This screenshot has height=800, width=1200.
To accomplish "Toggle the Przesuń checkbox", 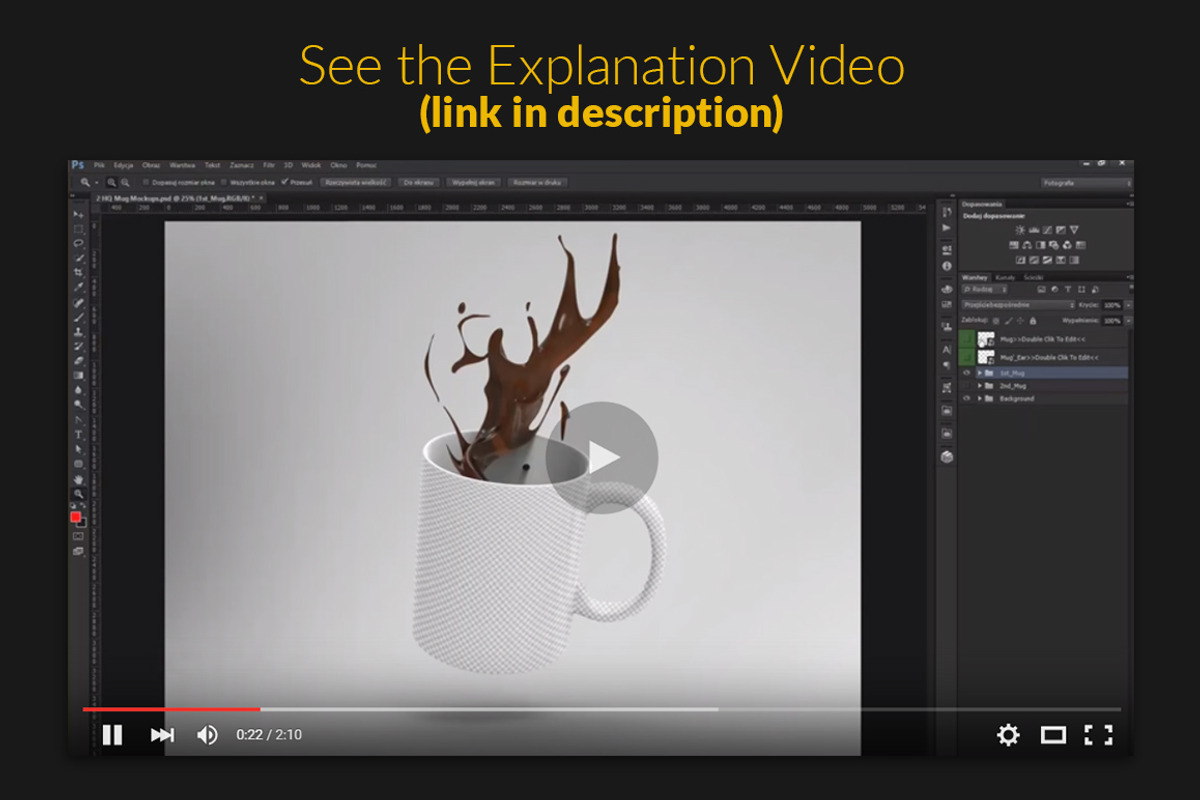I will click(x=284, y=182).
